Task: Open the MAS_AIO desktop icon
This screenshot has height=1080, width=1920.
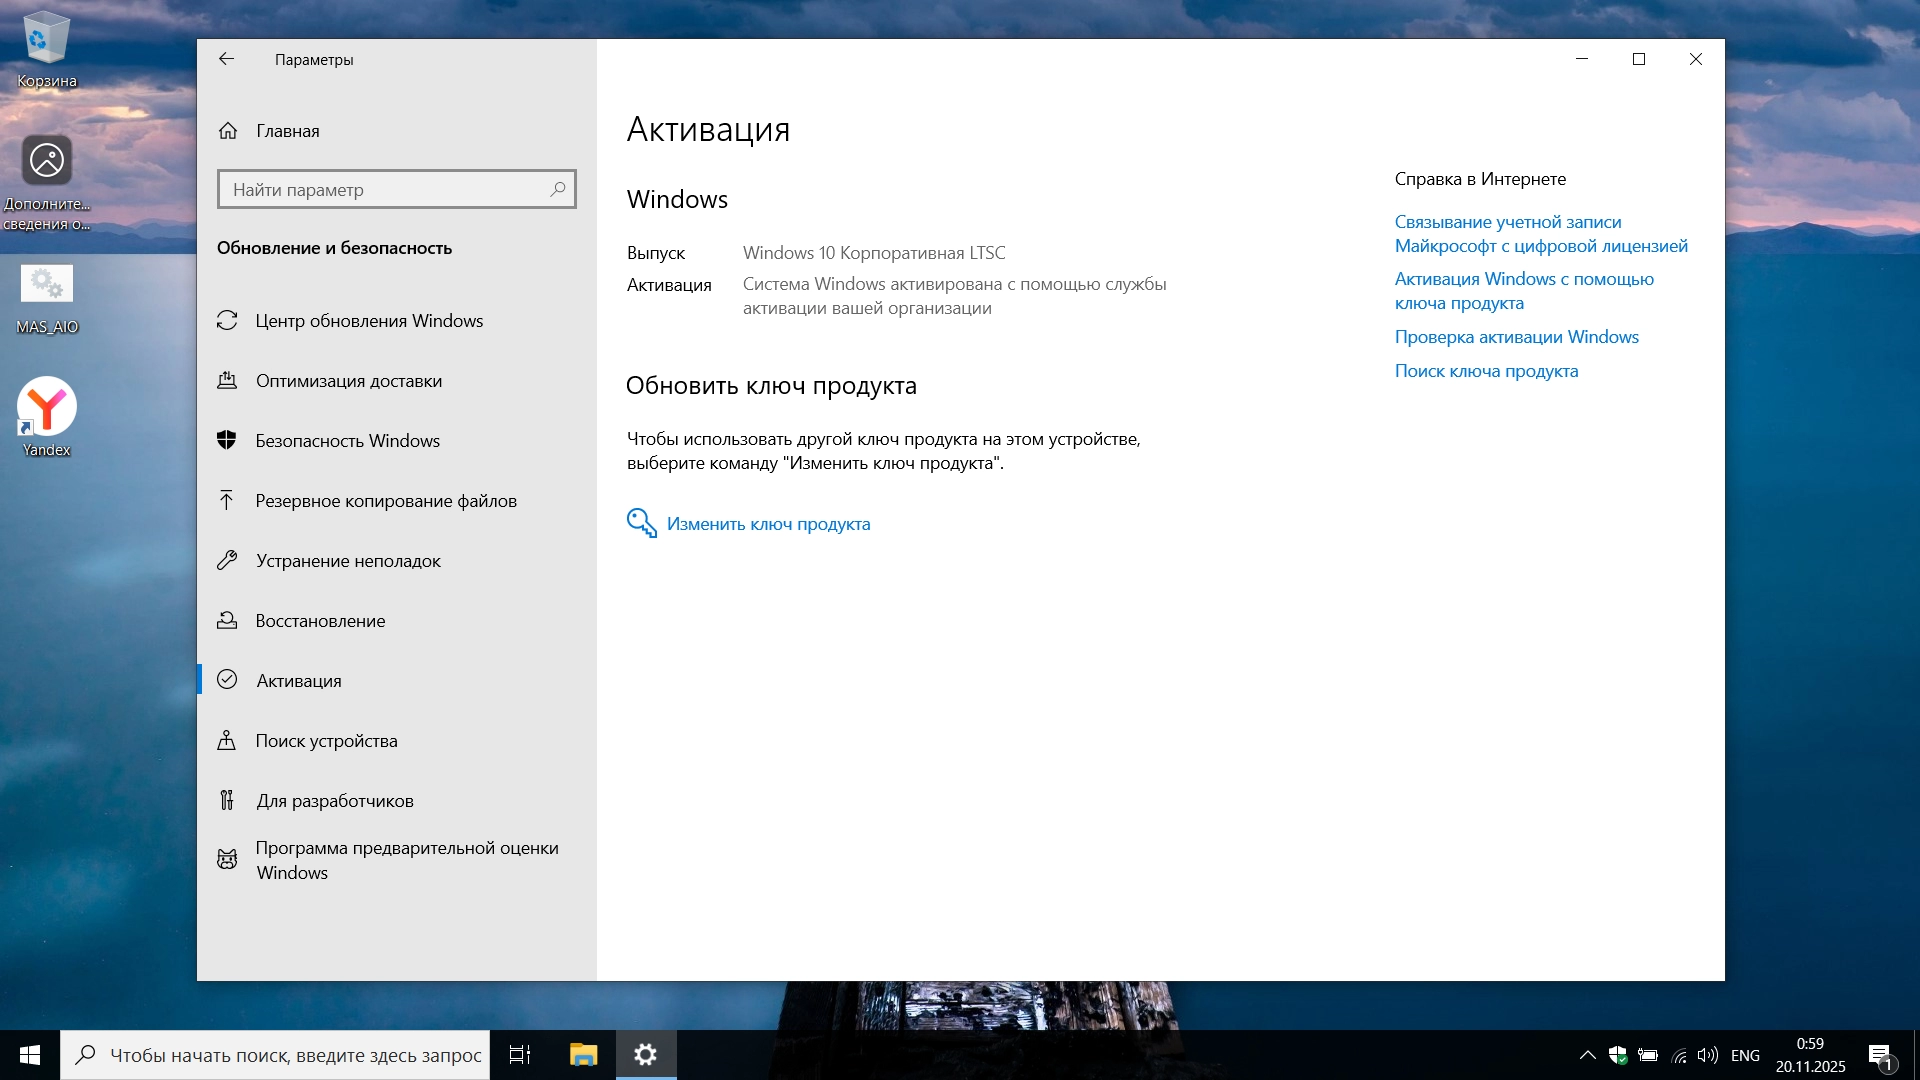Action: (x=47, y=297)
